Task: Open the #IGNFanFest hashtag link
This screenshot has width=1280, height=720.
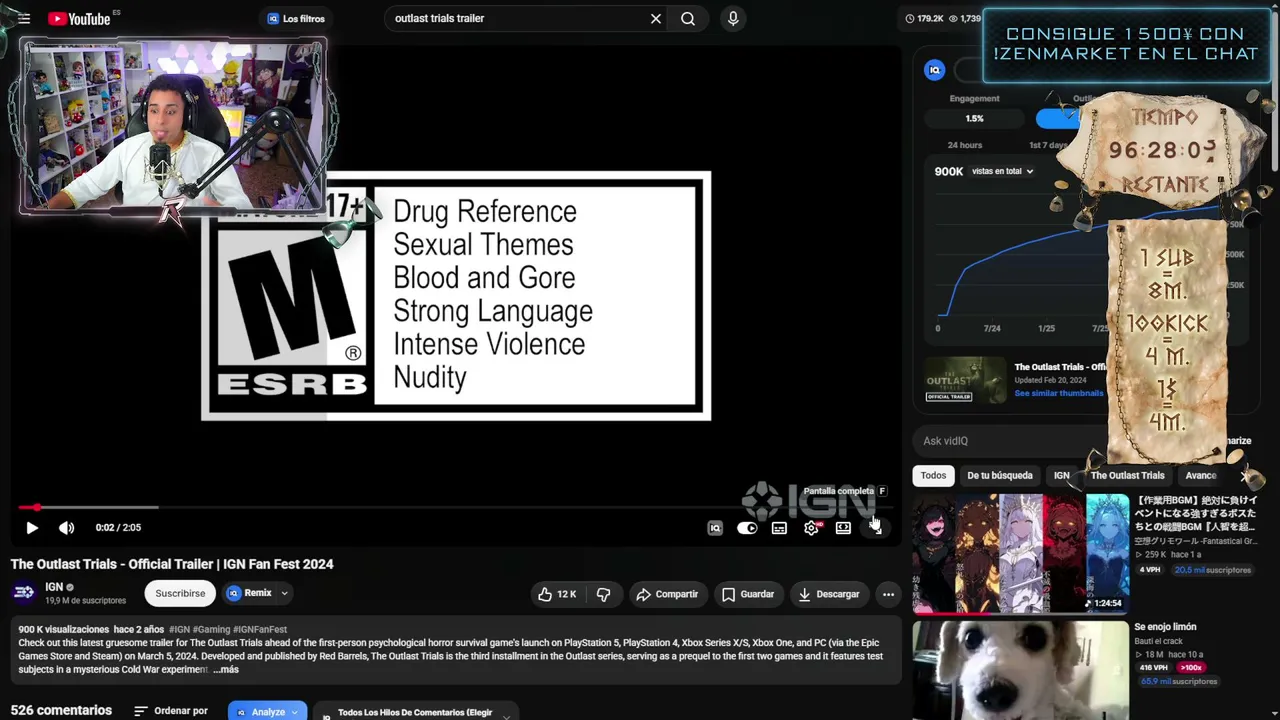Action: (260, 630)
